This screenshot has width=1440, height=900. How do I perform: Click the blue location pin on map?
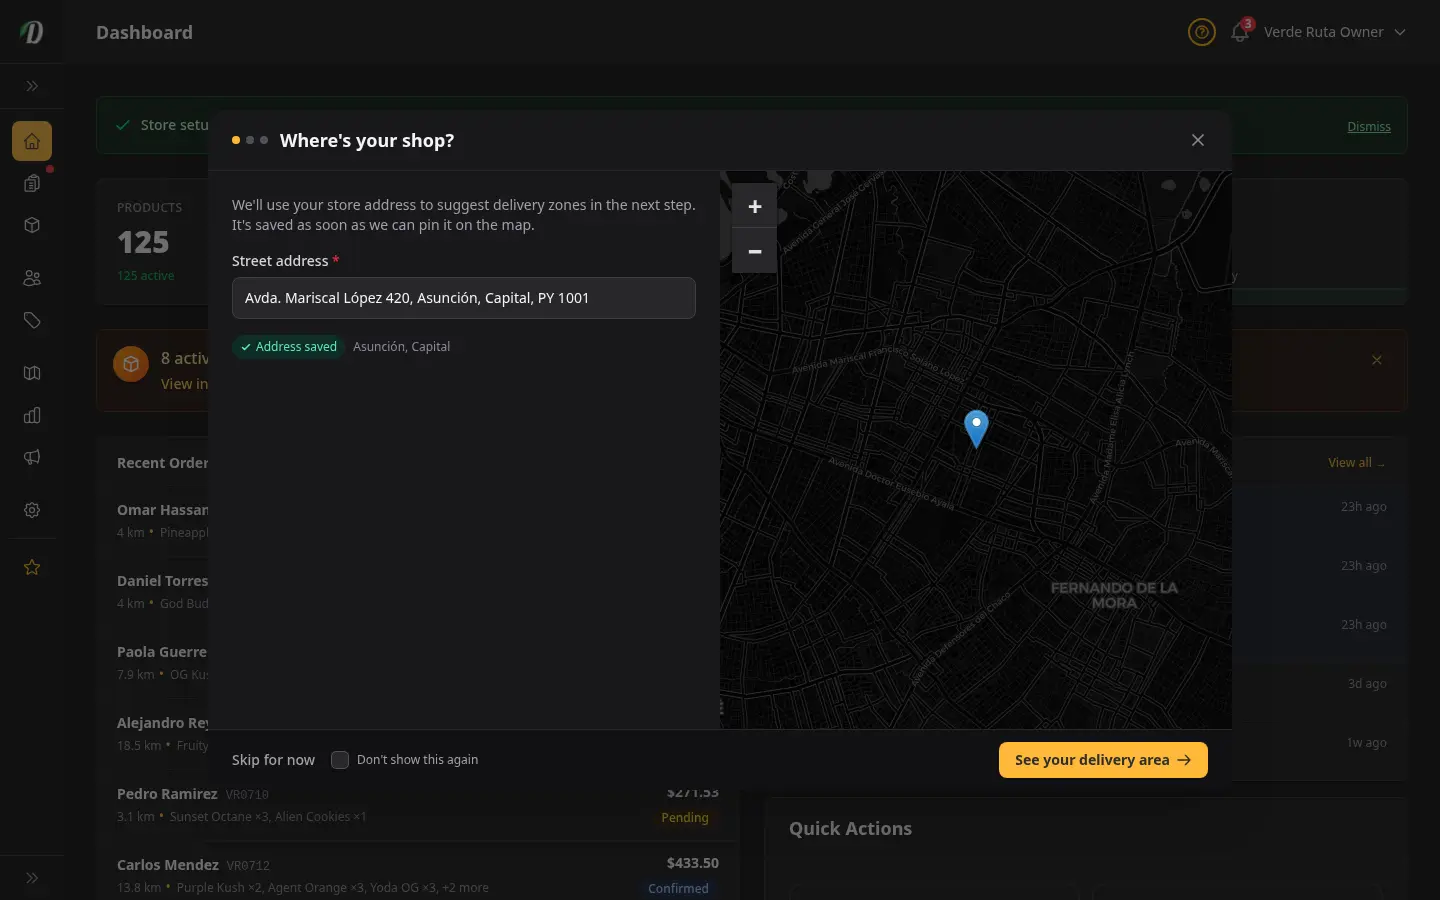click(x=976, y=428)
